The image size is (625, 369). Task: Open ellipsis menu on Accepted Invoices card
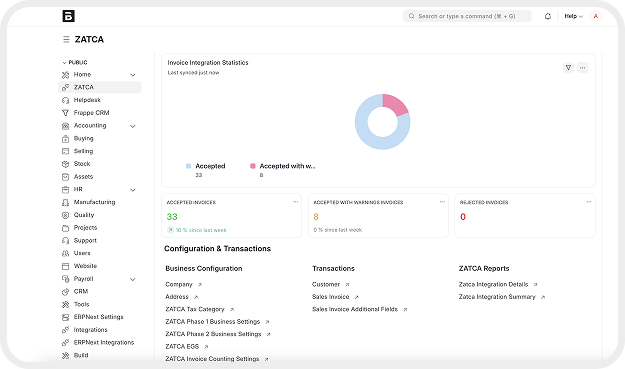pos(295,202)
